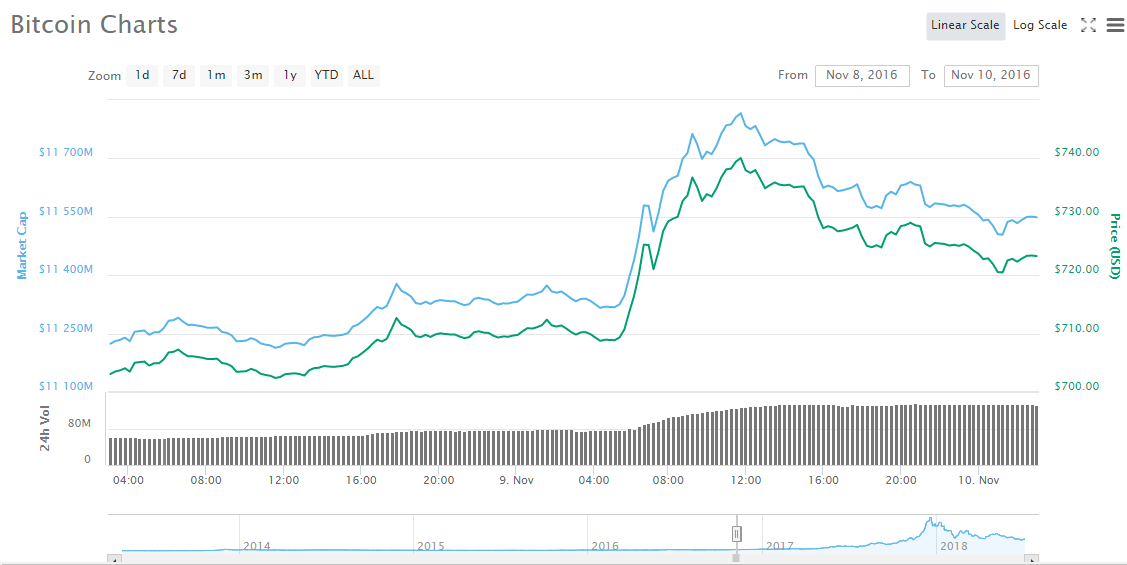Click the 24h Vol axis label

click(45, 428)
